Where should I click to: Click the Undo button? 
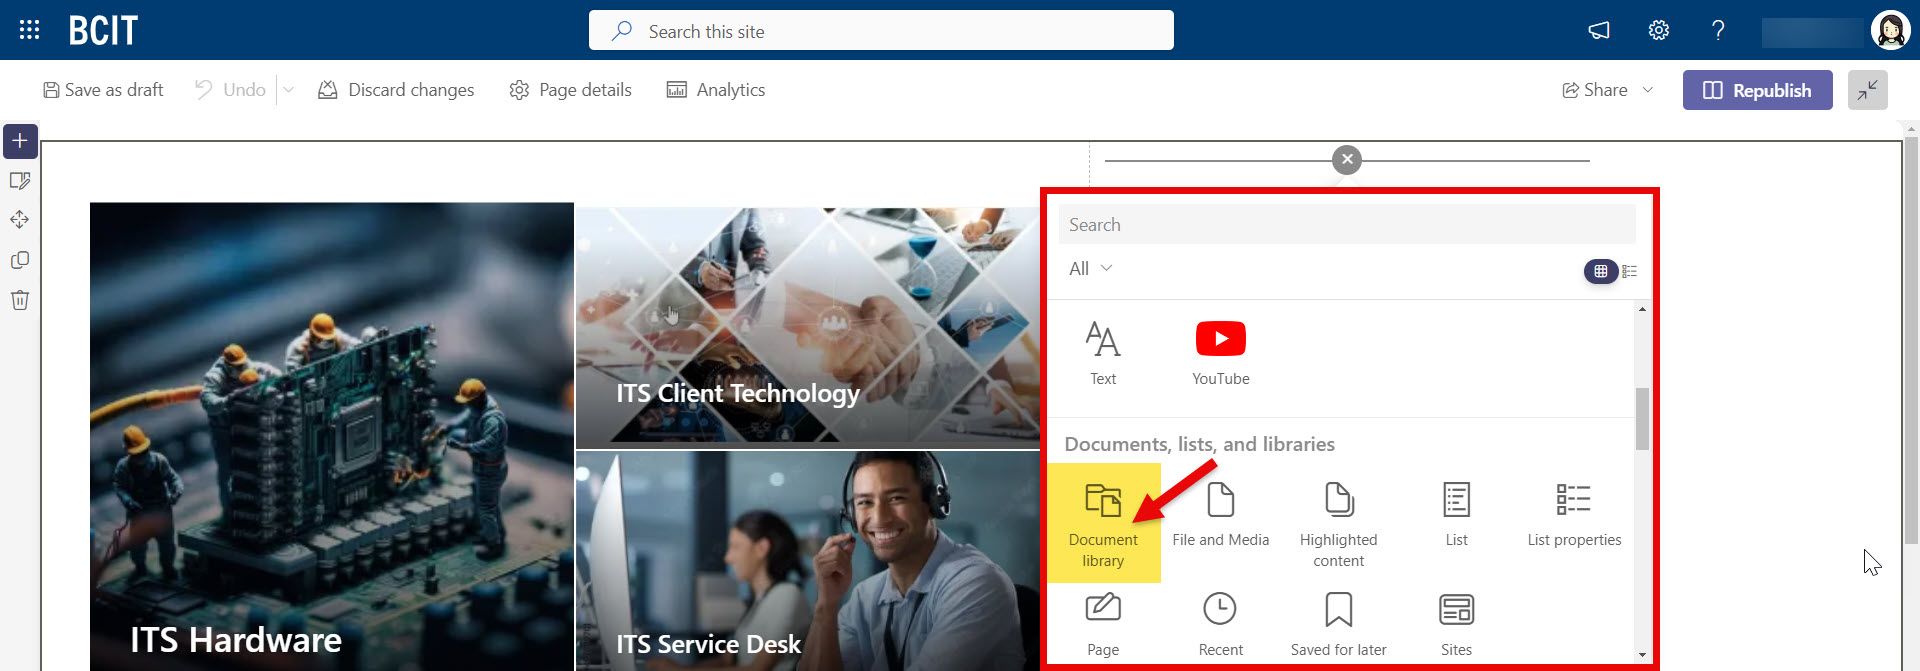(x=230, y=90)
